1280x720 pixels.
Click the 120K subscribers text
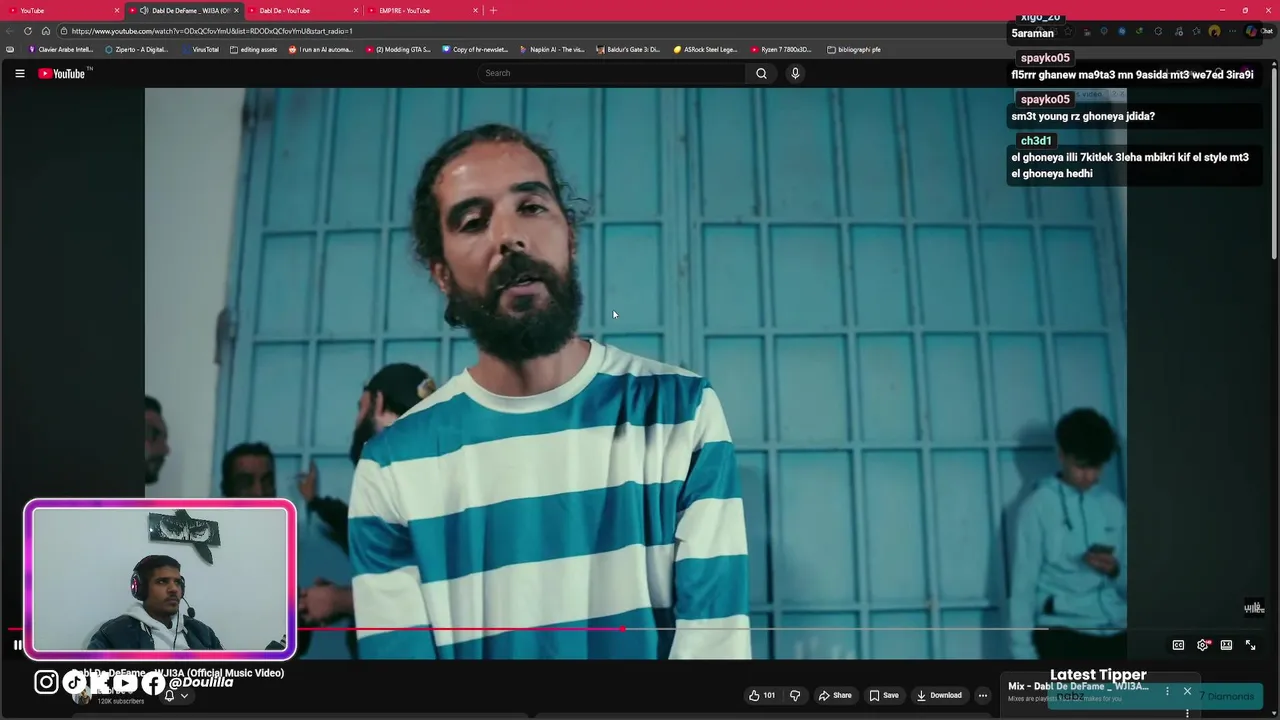pyautogui.click(x=121, y=701)
